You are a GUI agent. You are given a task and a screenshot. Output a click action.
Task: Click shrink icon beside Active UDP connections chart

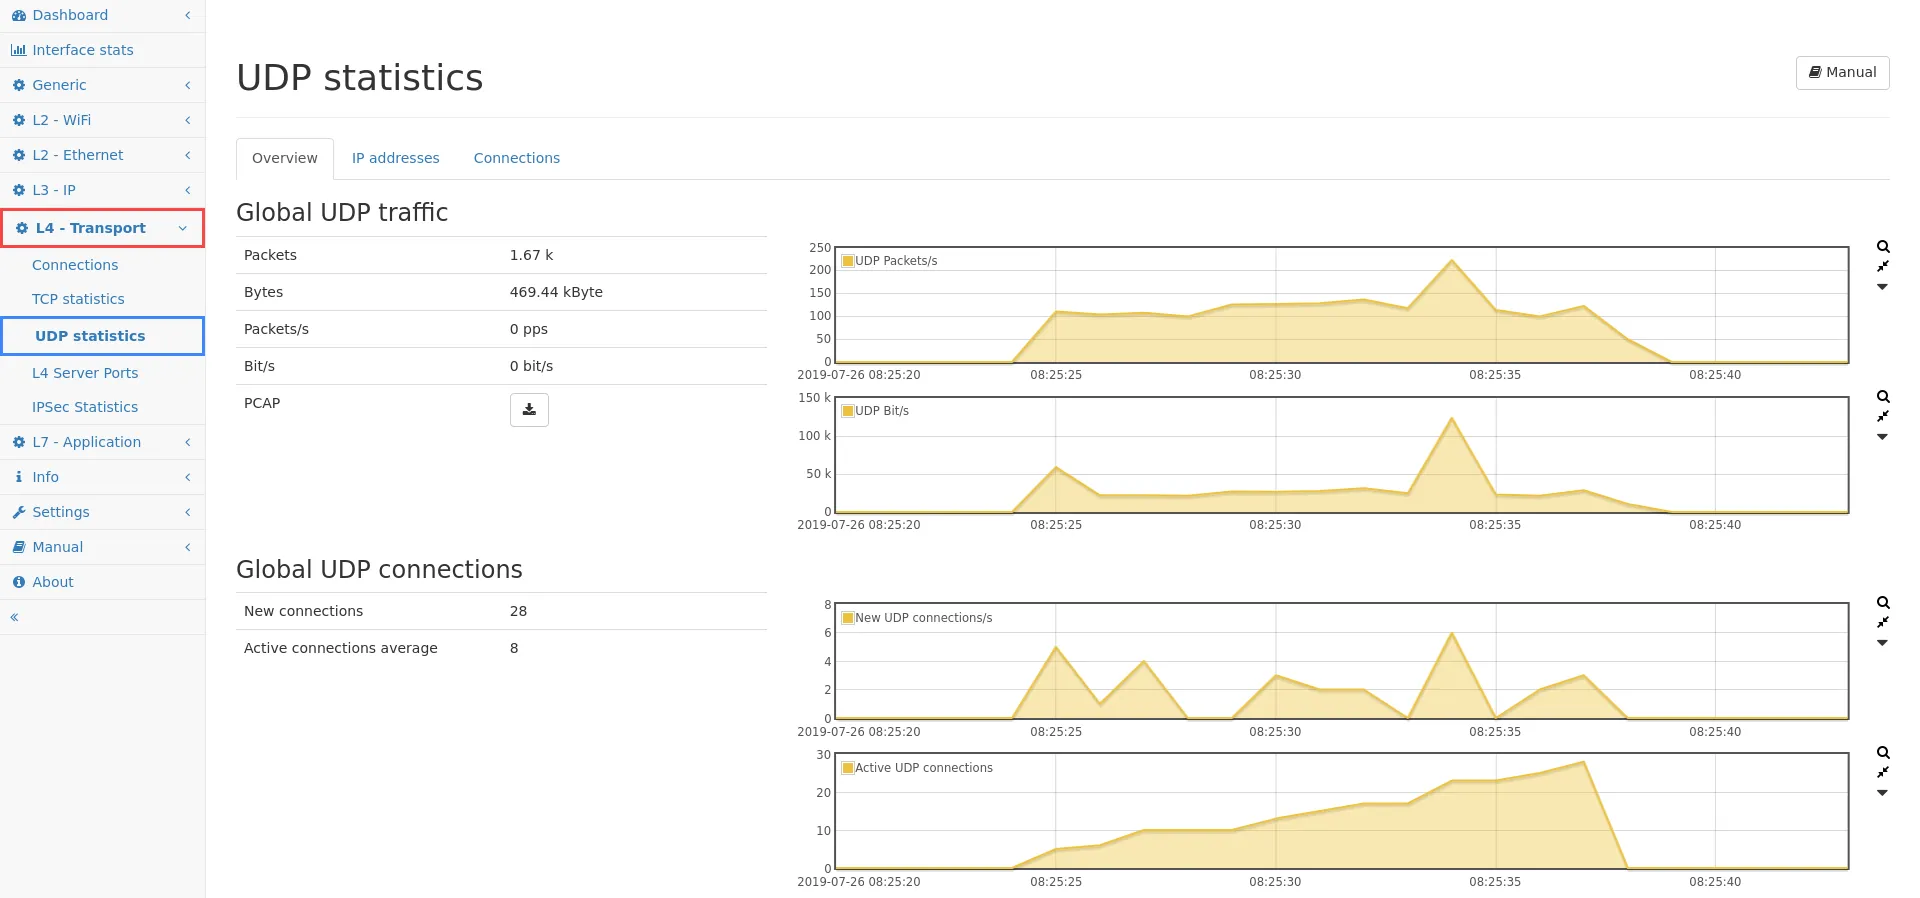(1883, 772)
